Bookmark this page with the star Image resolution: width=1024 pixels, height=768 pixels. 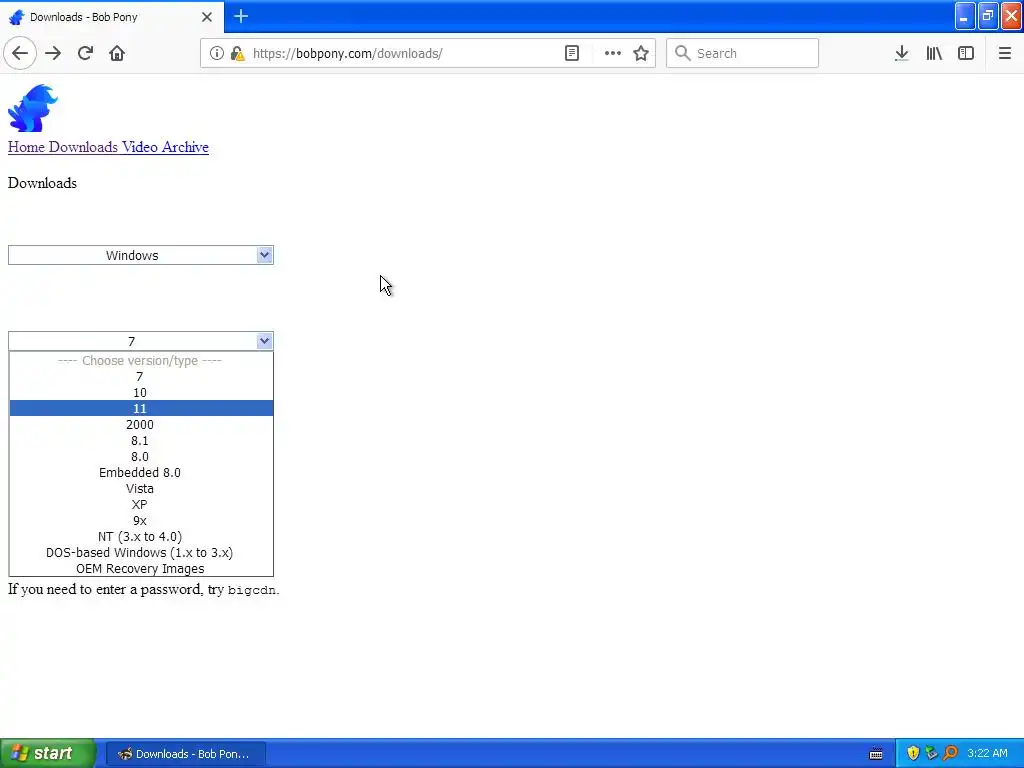[641, 54]
